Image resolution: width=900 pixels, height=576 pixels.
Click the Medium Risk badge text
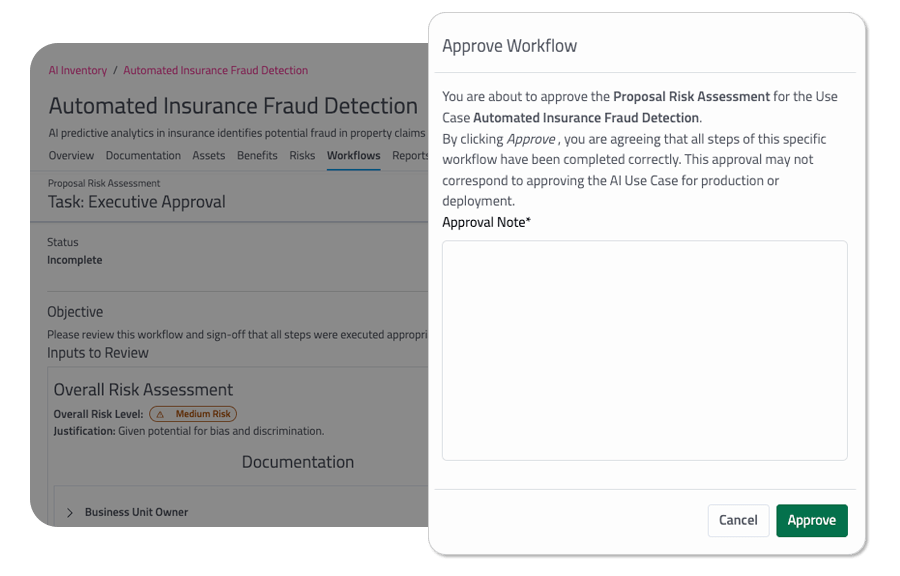202,414
